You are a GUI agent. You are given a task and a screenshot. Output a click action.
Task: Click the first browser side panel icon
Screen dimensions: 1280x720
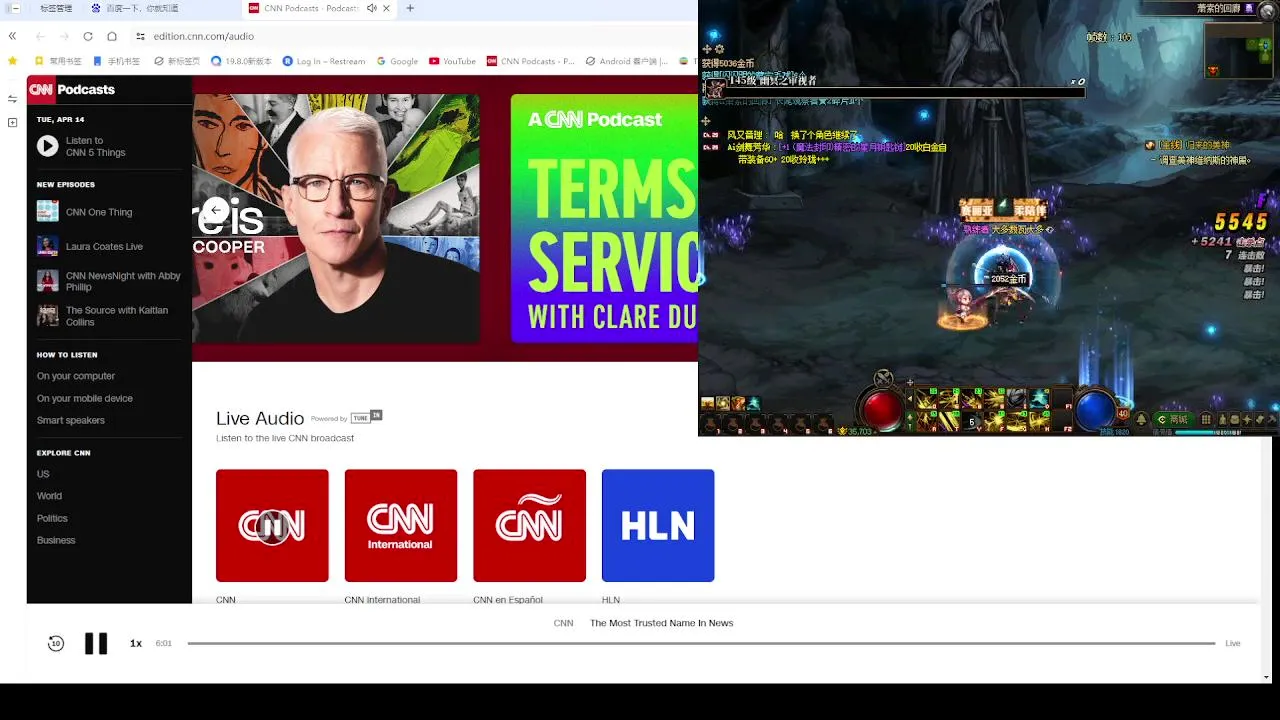click(x=12, y=98)
